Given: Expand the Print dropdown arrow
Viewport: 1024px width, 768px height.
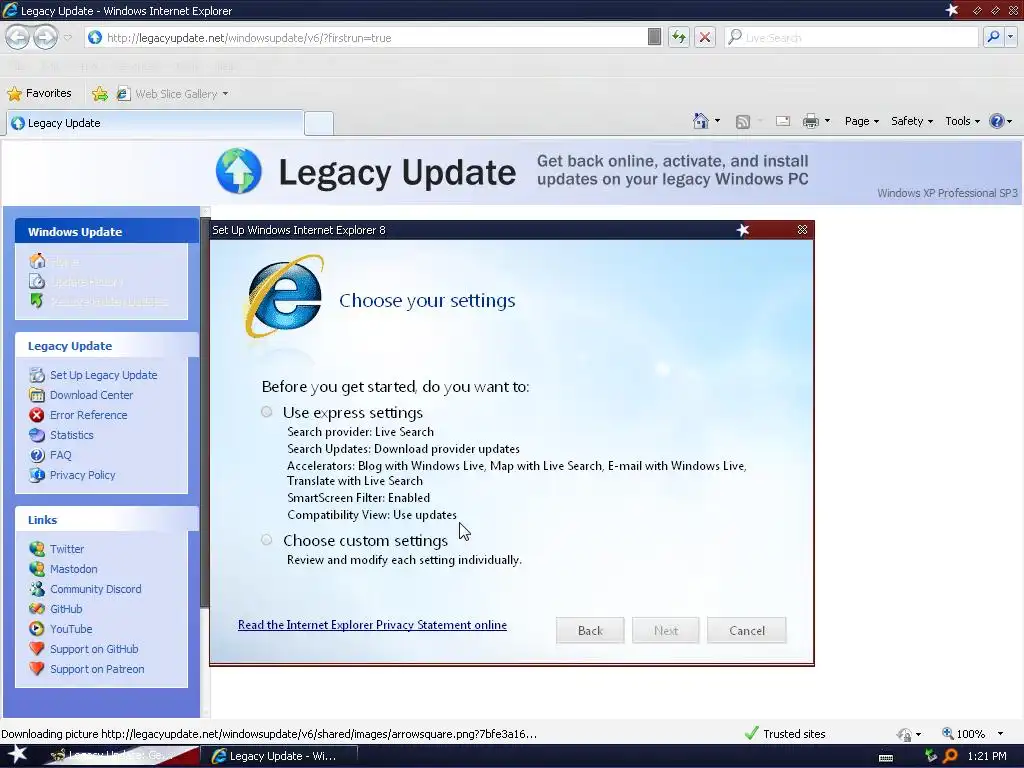Looking at the screenshot, I should 827,121.
